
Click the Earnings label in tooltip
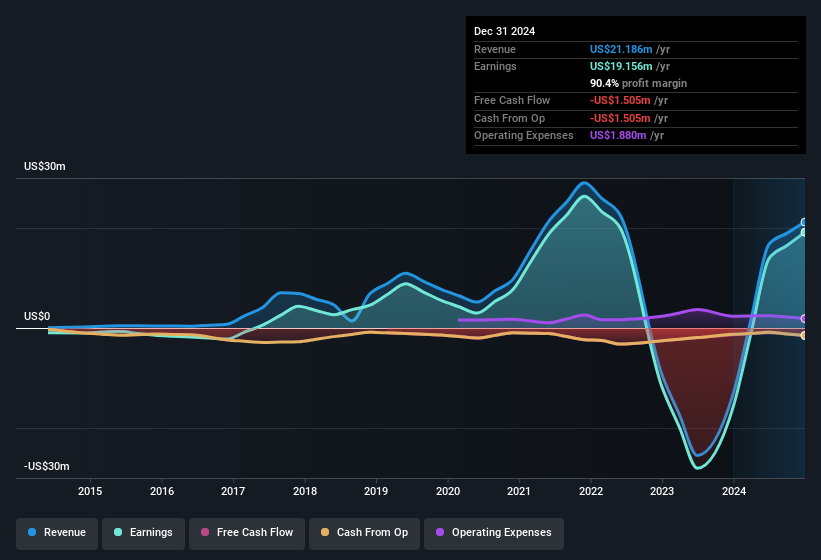[495, 66]
